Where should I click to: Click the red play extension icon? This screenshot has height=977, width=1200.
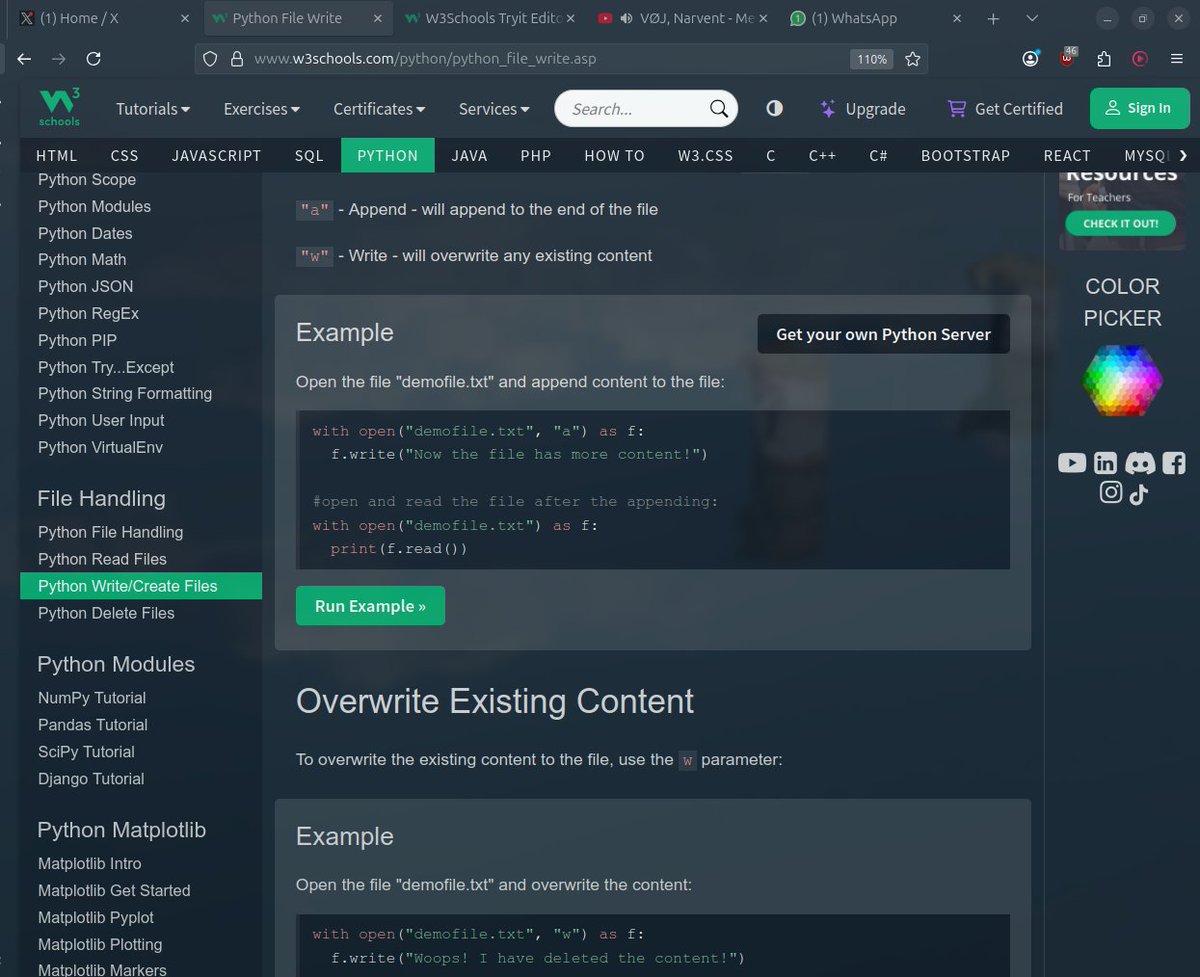click(x=1139, y=59)
